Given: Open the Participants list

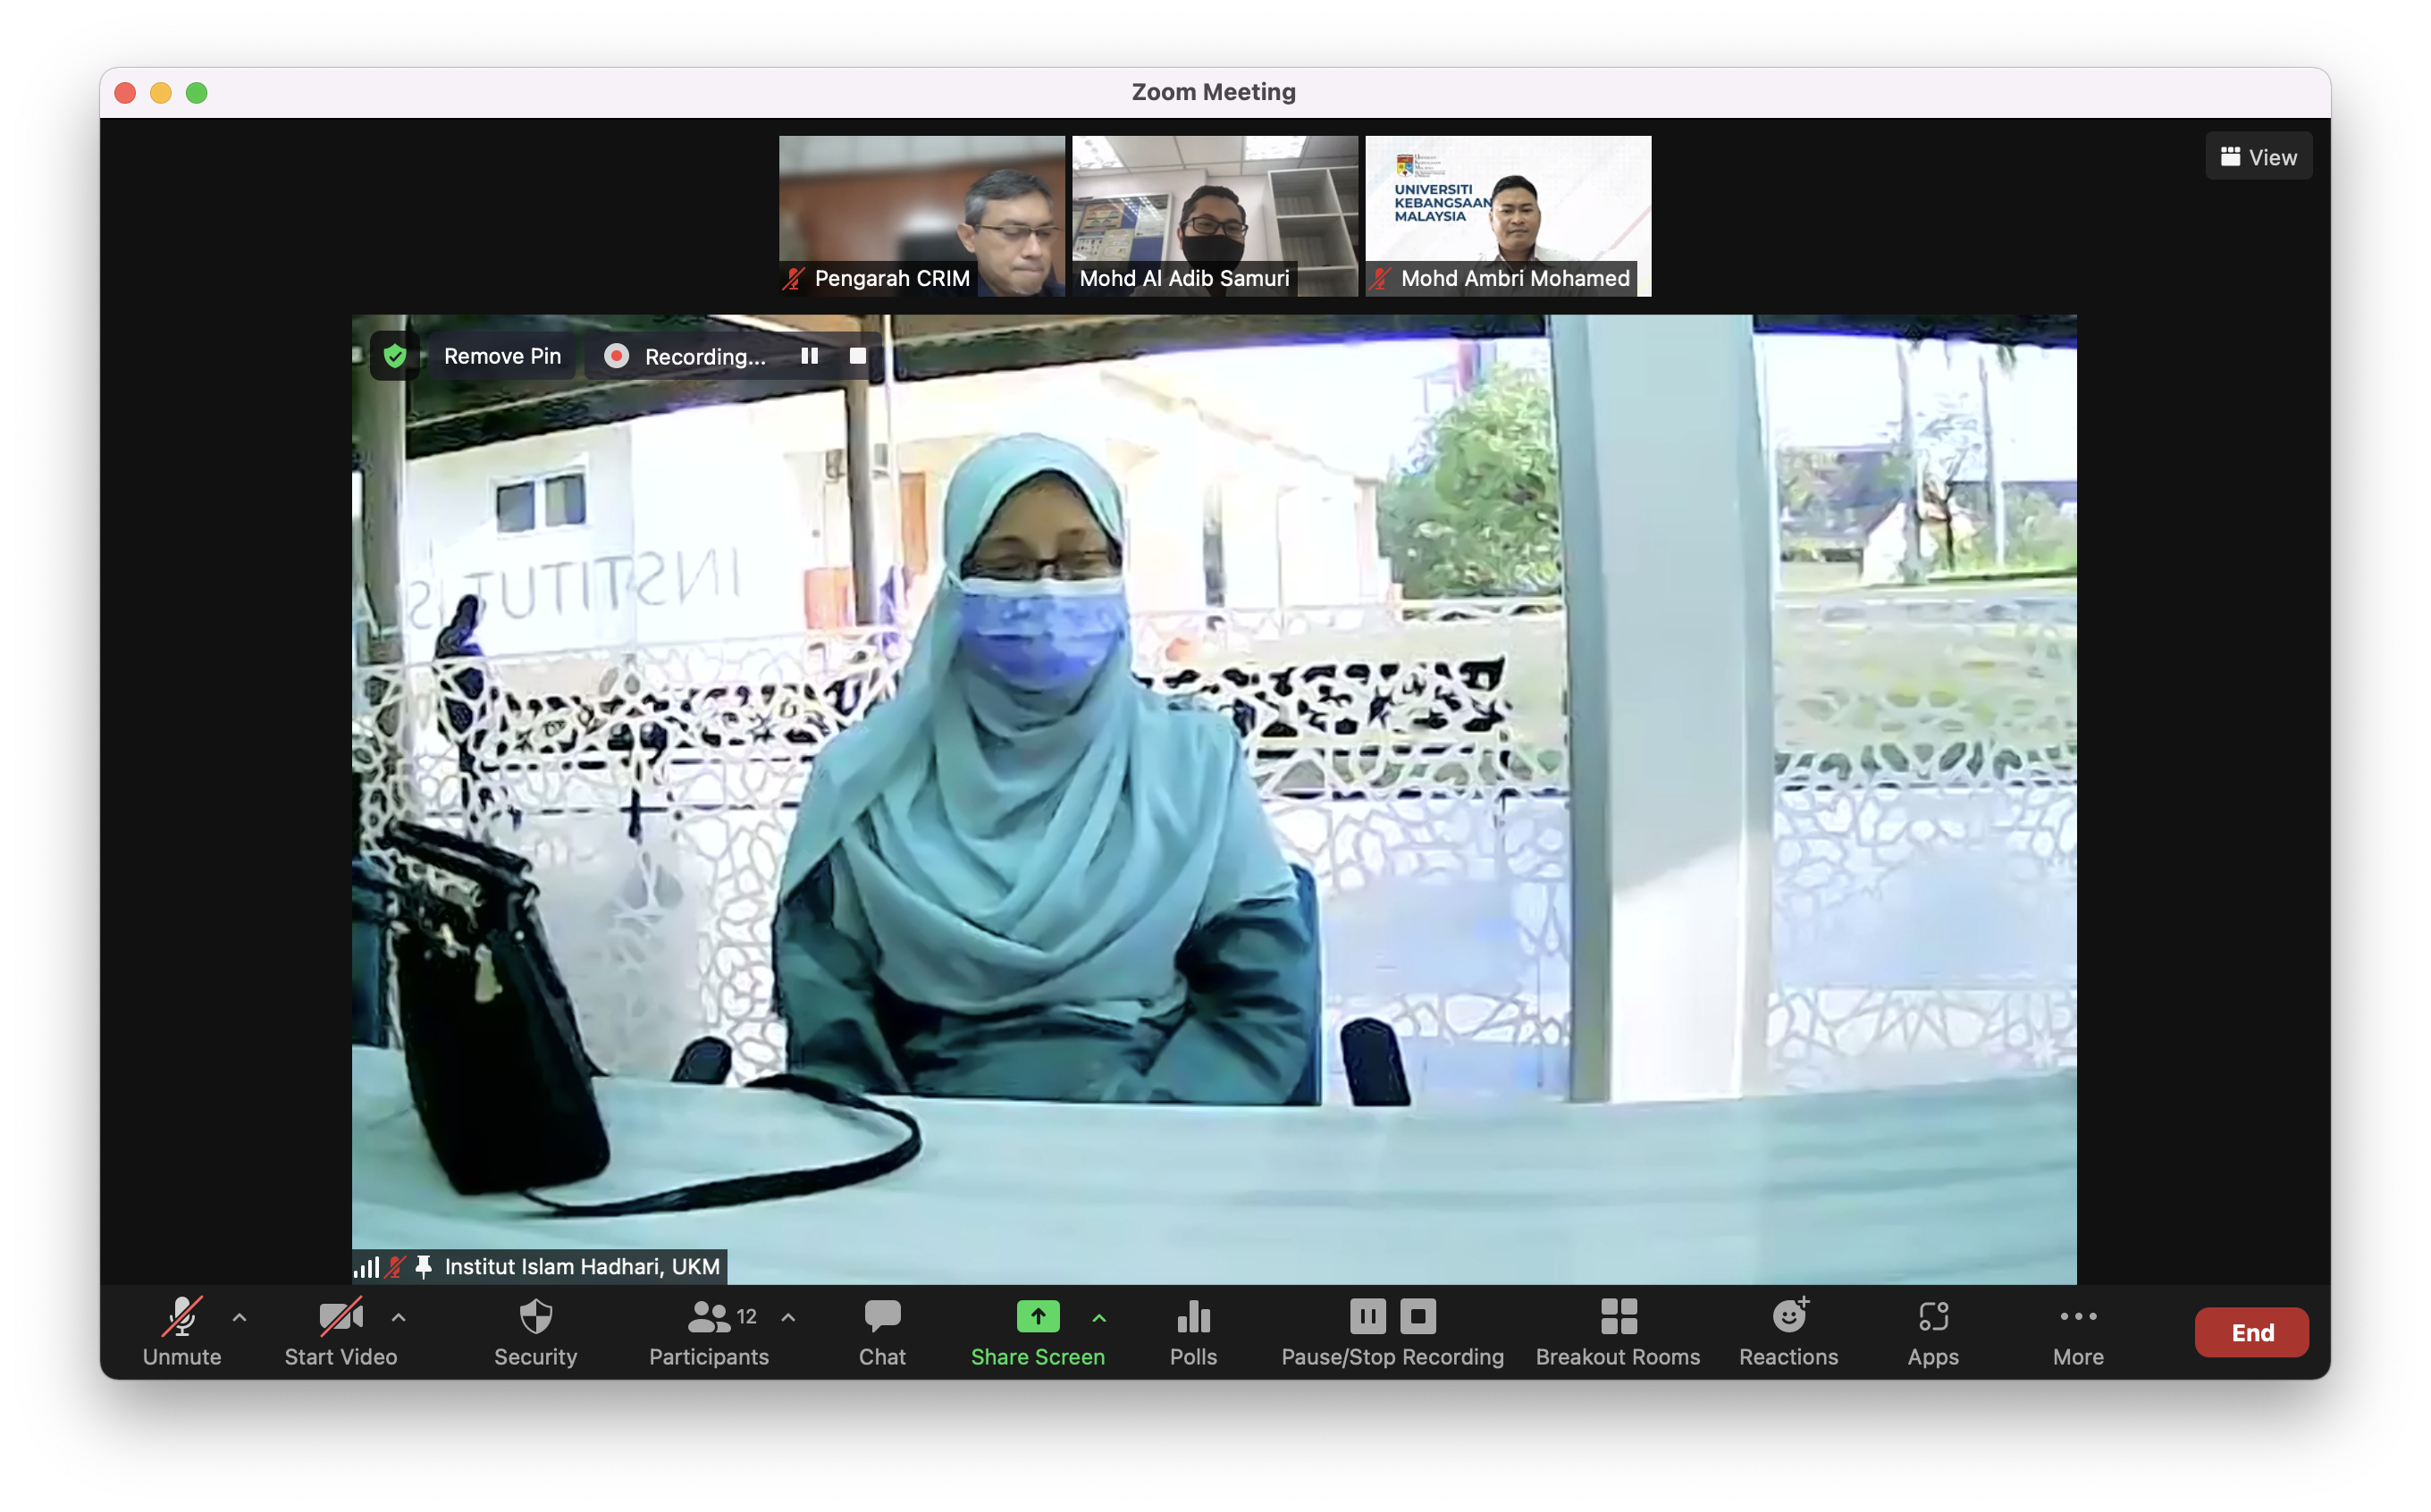Looking at the screenshot, I should point(709,1318).
